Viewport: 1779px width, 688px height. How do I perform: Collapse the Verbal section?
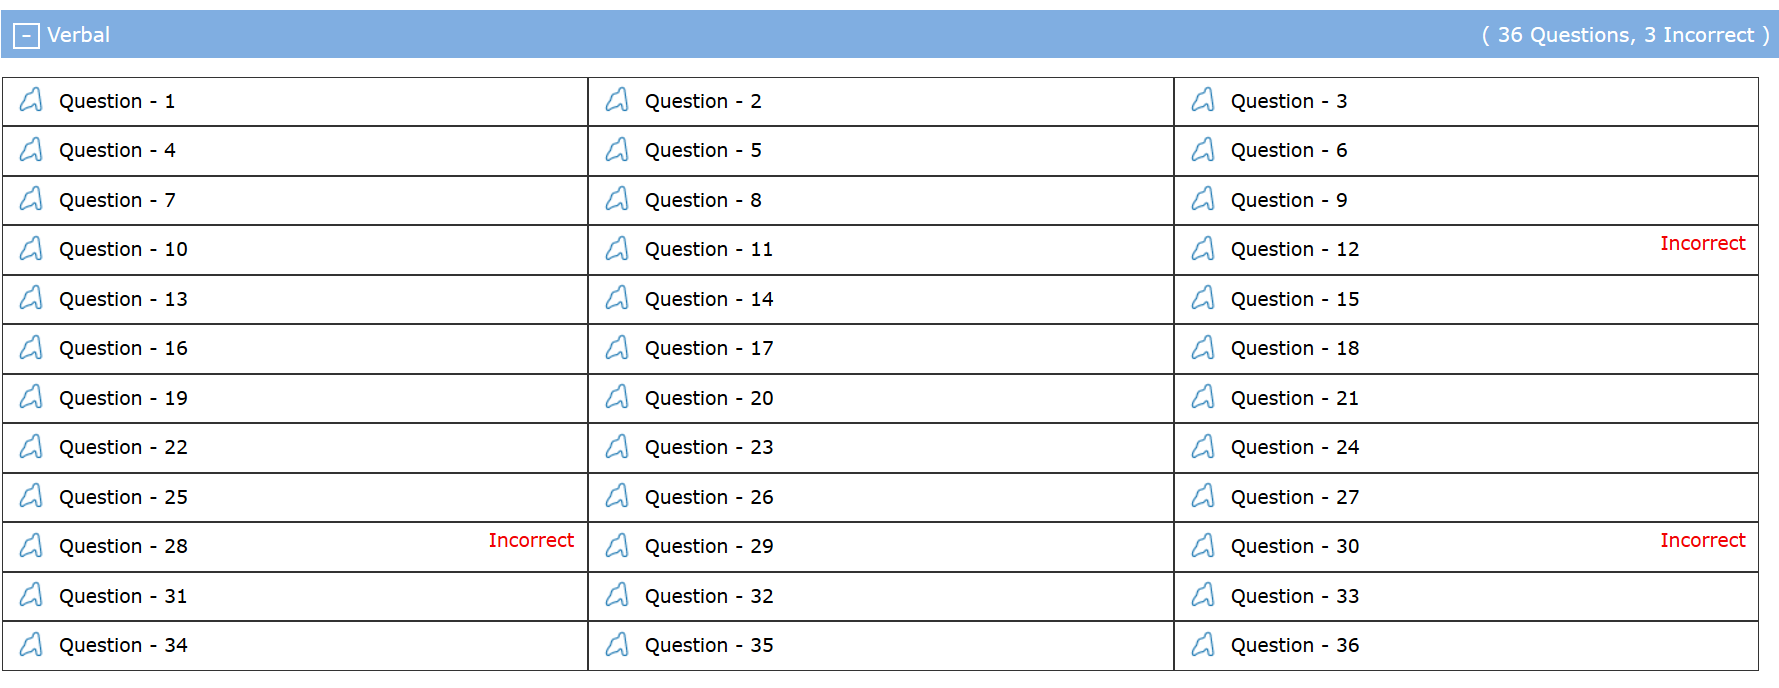coord(26,36)
